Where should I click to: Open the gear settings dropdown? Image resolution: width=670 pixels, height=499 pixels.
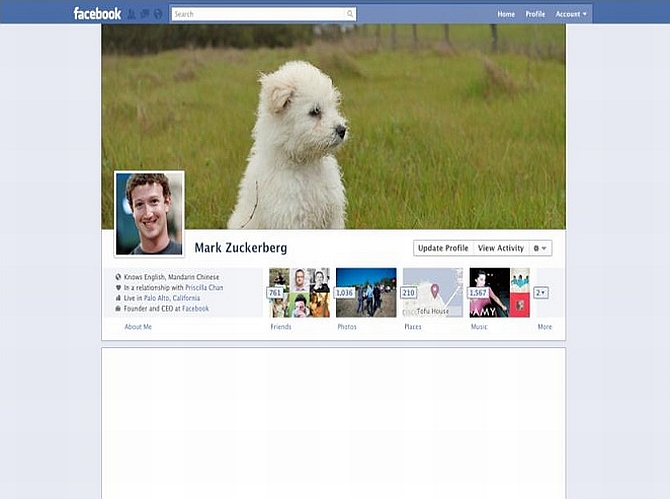pyautogui.click(x=540, y=248)
